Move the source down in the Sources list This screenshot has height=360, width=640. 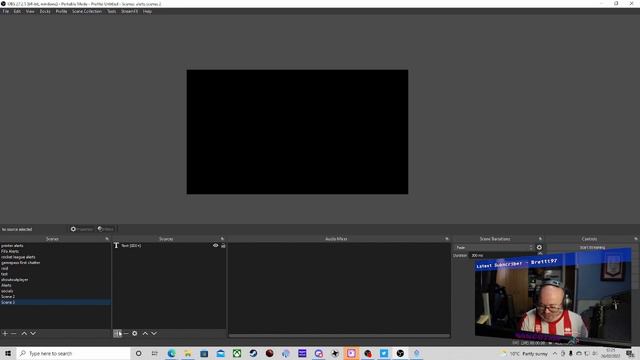[x=154, y=333]
